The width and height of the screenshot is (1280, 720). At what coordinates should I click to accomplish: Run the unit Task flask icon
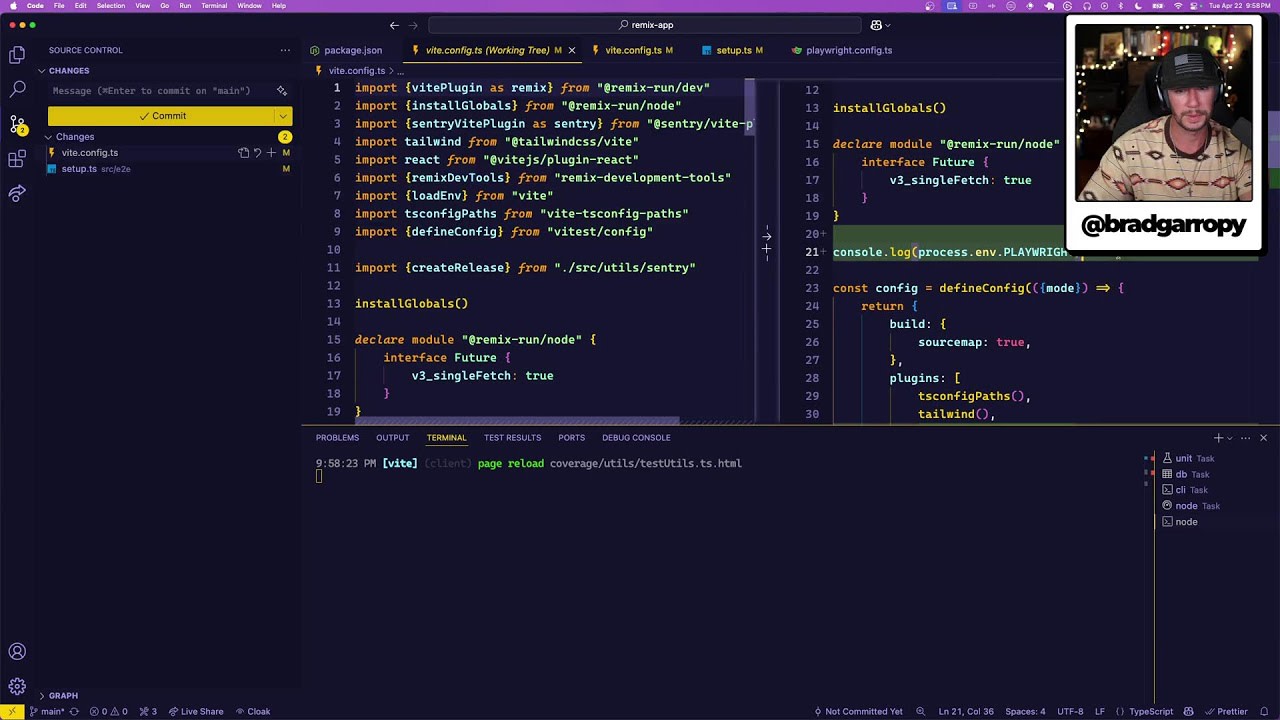click(1167, 458)
